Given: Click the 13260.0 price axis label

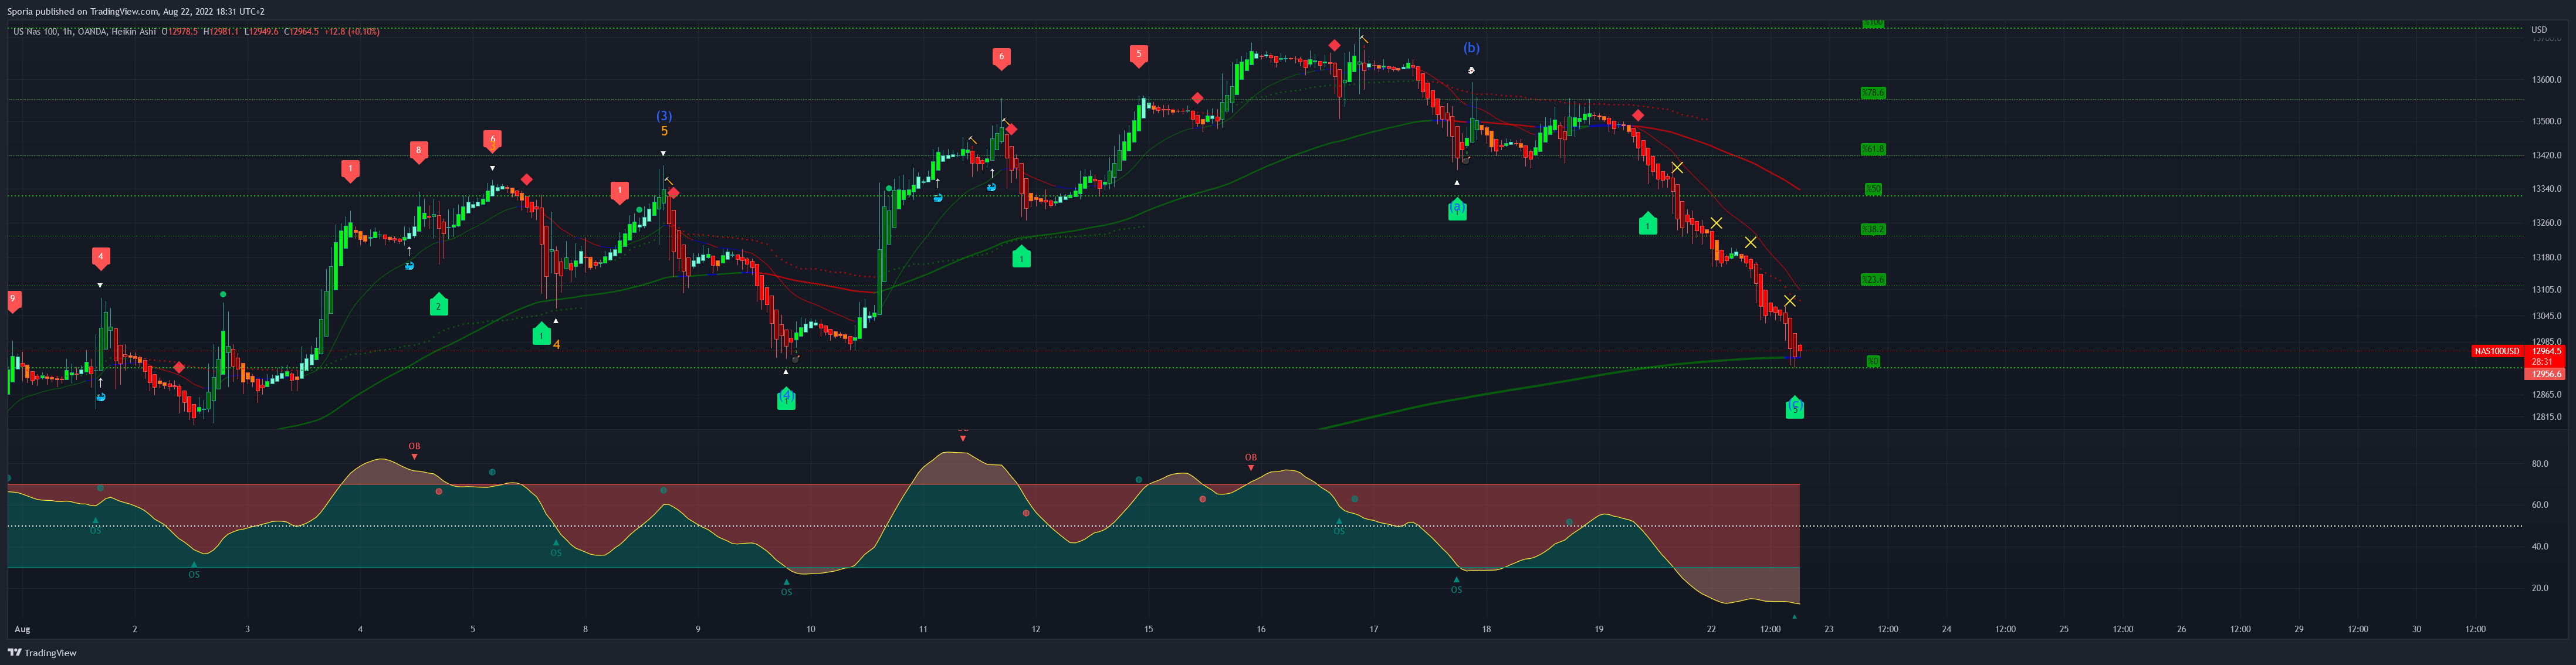Looking at the screenshot, I should coord(2547,223).
